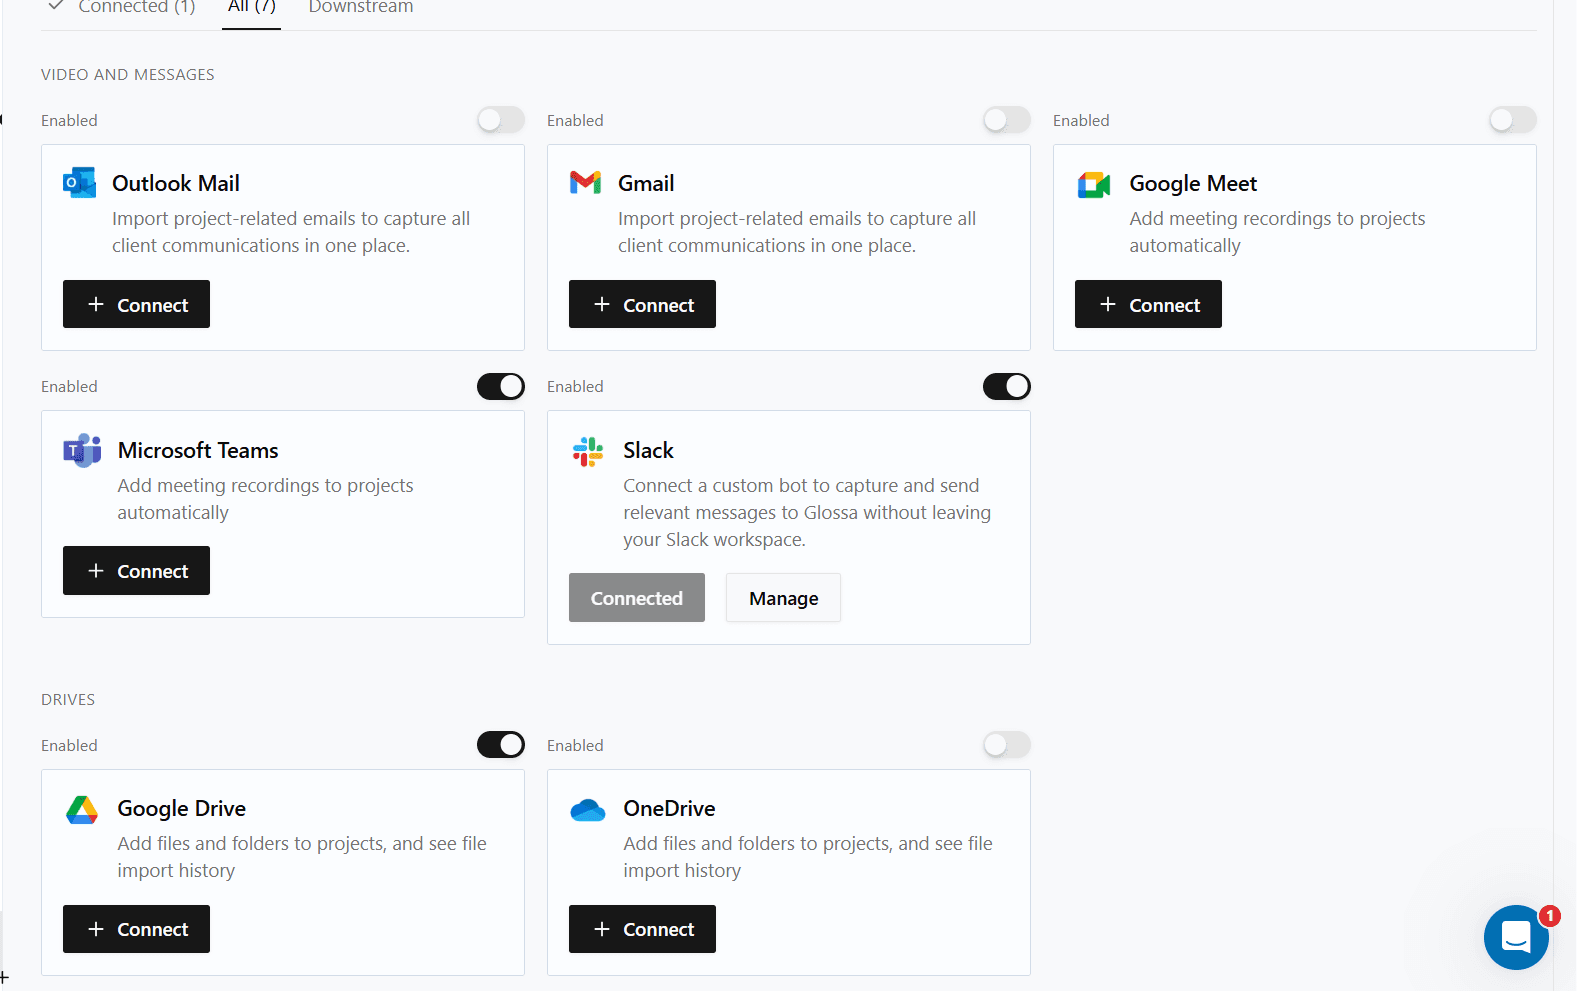Click the Gmail logo icon
The width and height of the screenshot is (1577, 991).
pyautogui.click(x=585, y=182)
